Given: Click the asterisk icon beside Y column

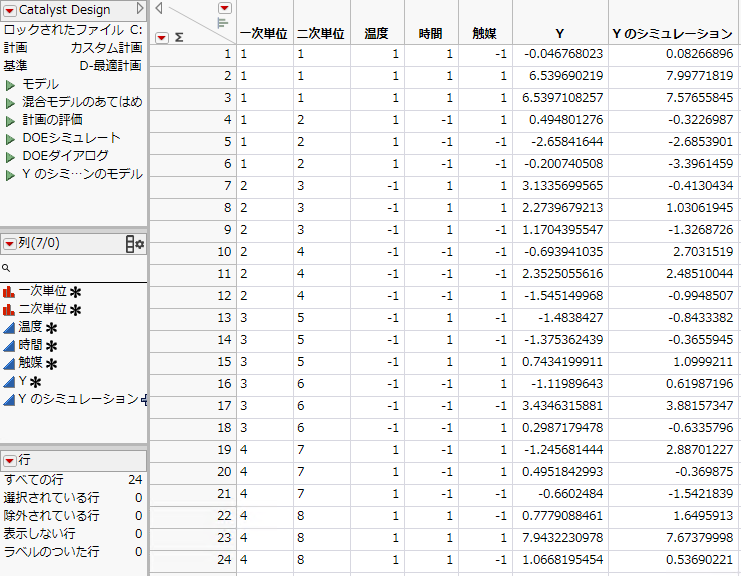Looking at the screenshot, I should coord(35,382).
